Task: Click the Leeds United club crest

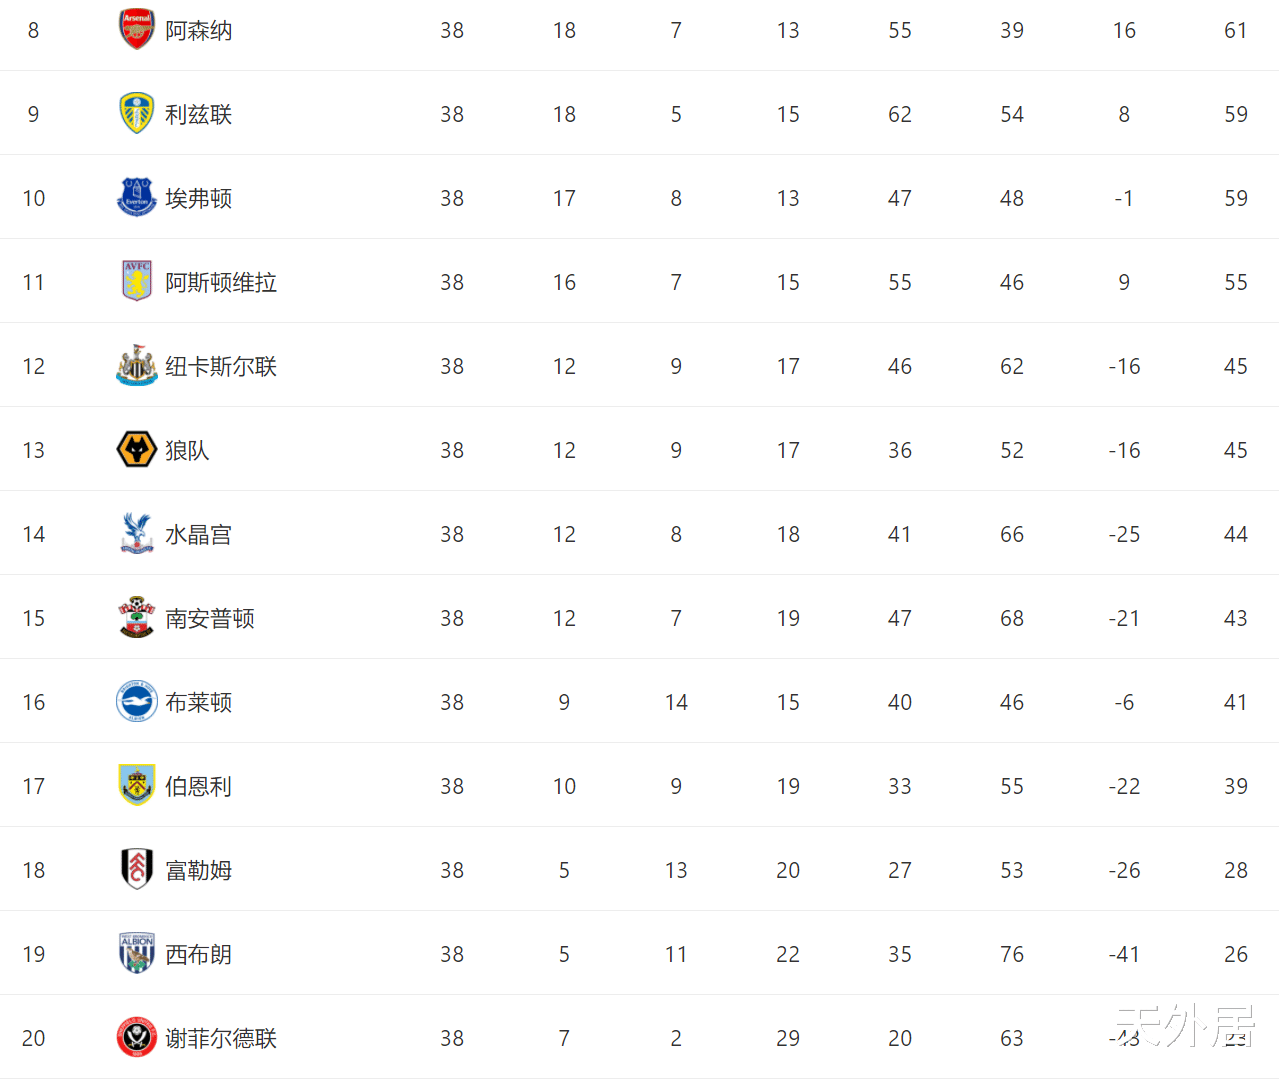Action: point(137,113)
